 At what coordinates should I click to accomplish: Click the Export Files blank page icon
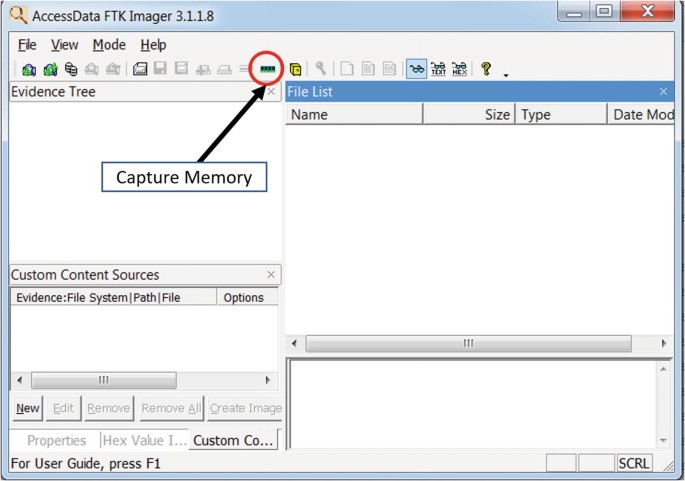tap(347, 69)
